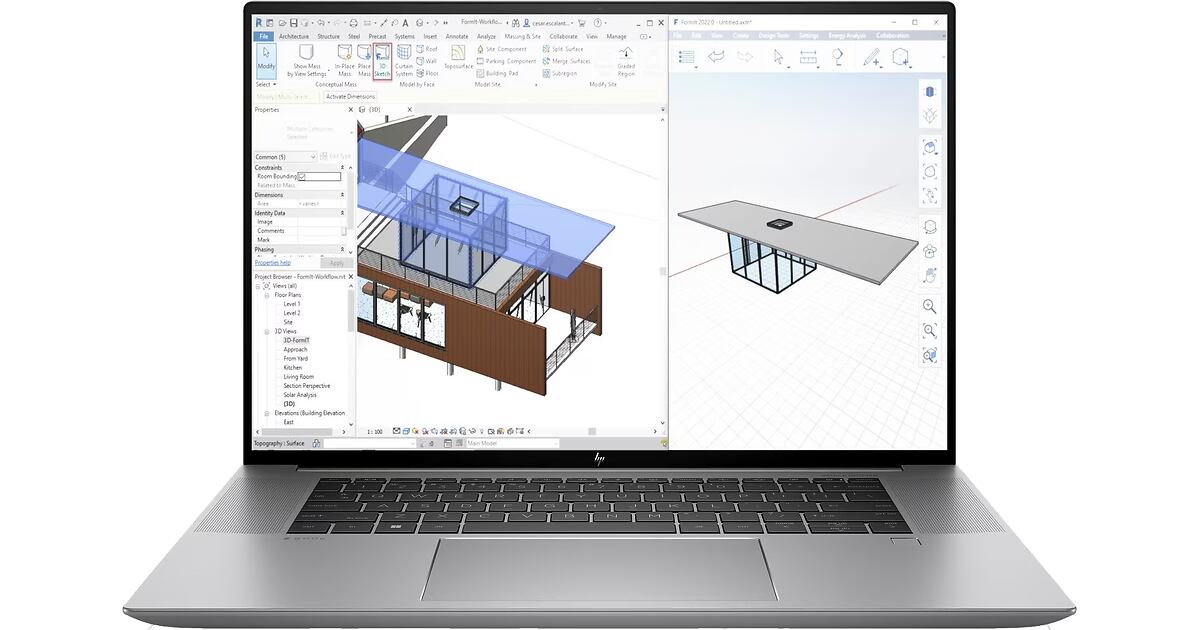Click the Graded Region tool
The image size is (1200, 630).
625,60
